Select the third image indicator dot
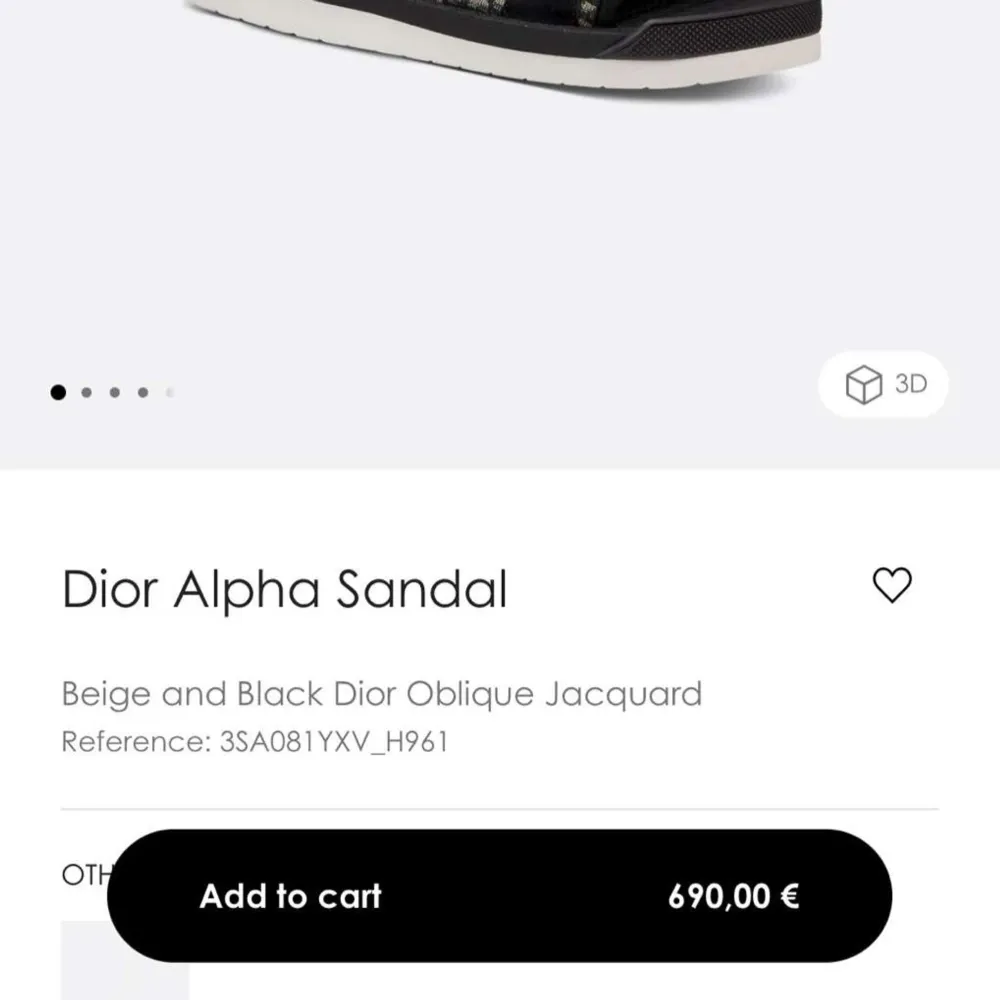 coord(113,392)
